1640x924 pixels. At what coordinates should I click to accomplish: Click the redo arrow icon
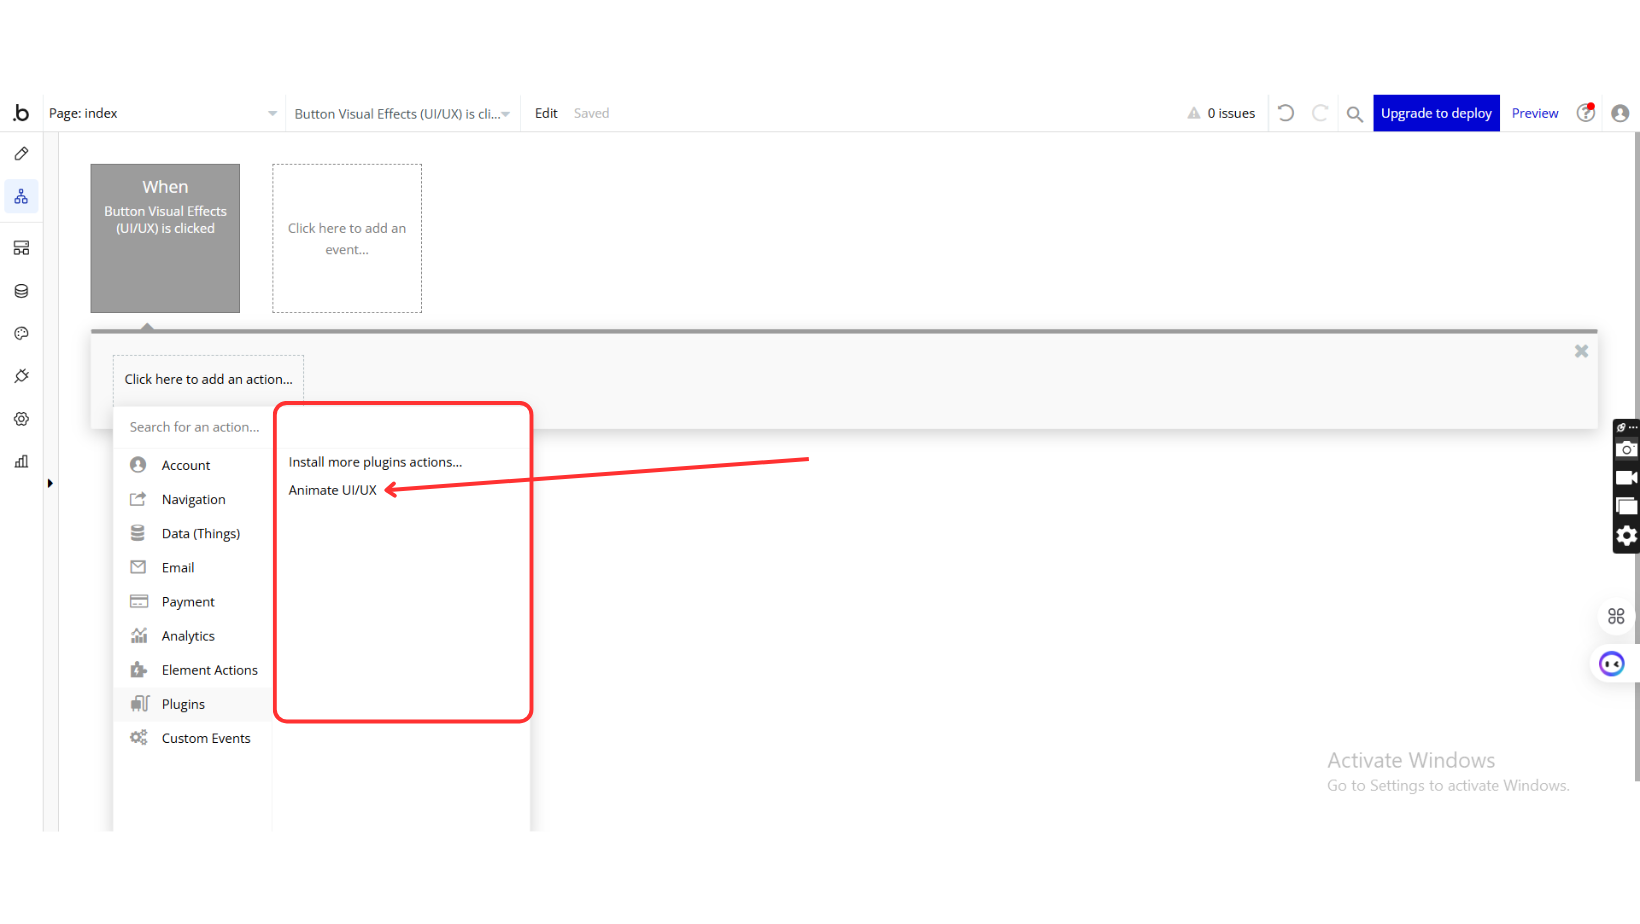(1320, 113)
